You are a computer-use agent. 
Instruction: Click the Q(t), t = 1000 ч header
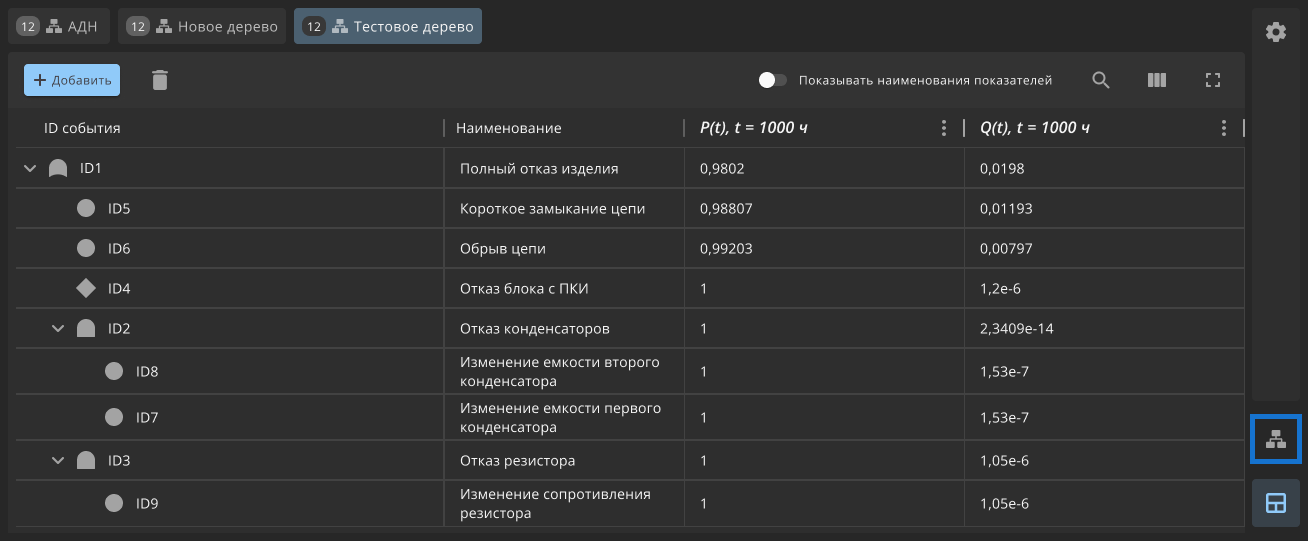click(x=1035, y=128)
